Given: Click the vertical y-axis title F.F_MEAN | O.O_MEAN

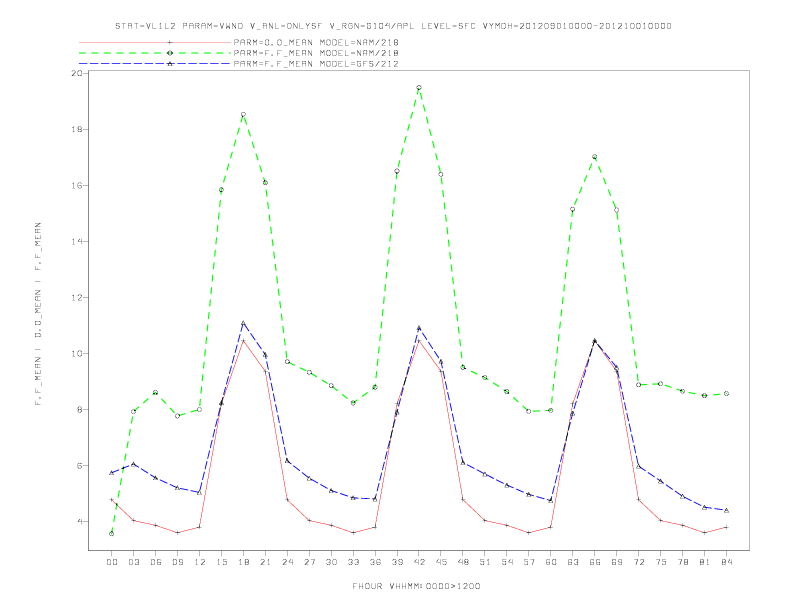Looking at the screenshot, I should [38, 314].
